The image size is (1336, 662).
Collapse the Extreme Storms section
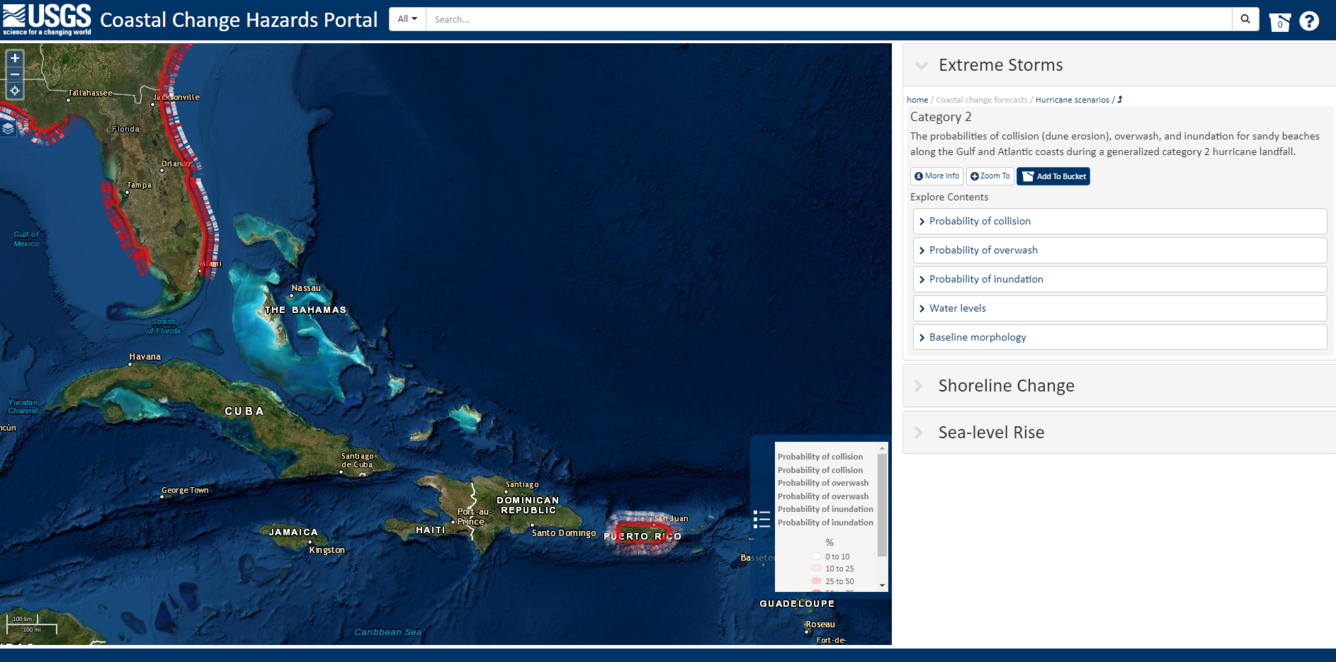click(x=921, y=65)
